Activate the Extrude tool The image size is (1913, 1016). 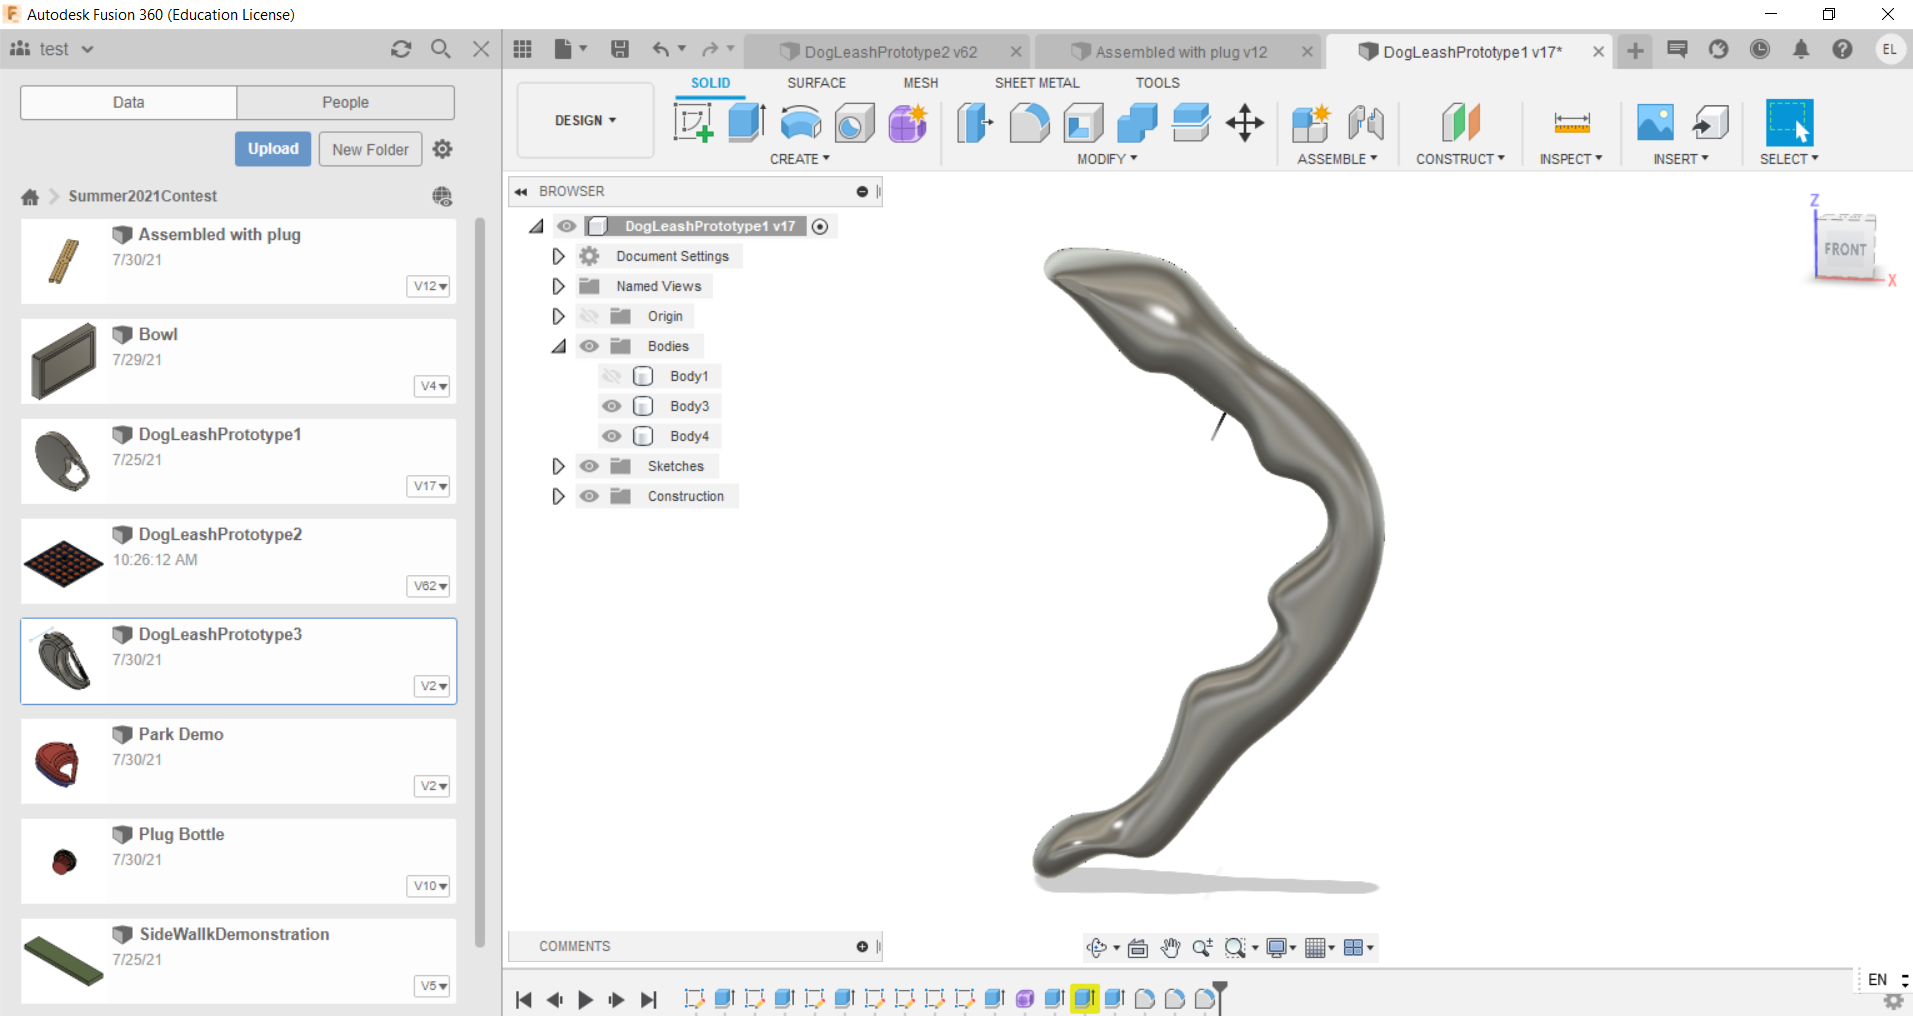[745, 123]
